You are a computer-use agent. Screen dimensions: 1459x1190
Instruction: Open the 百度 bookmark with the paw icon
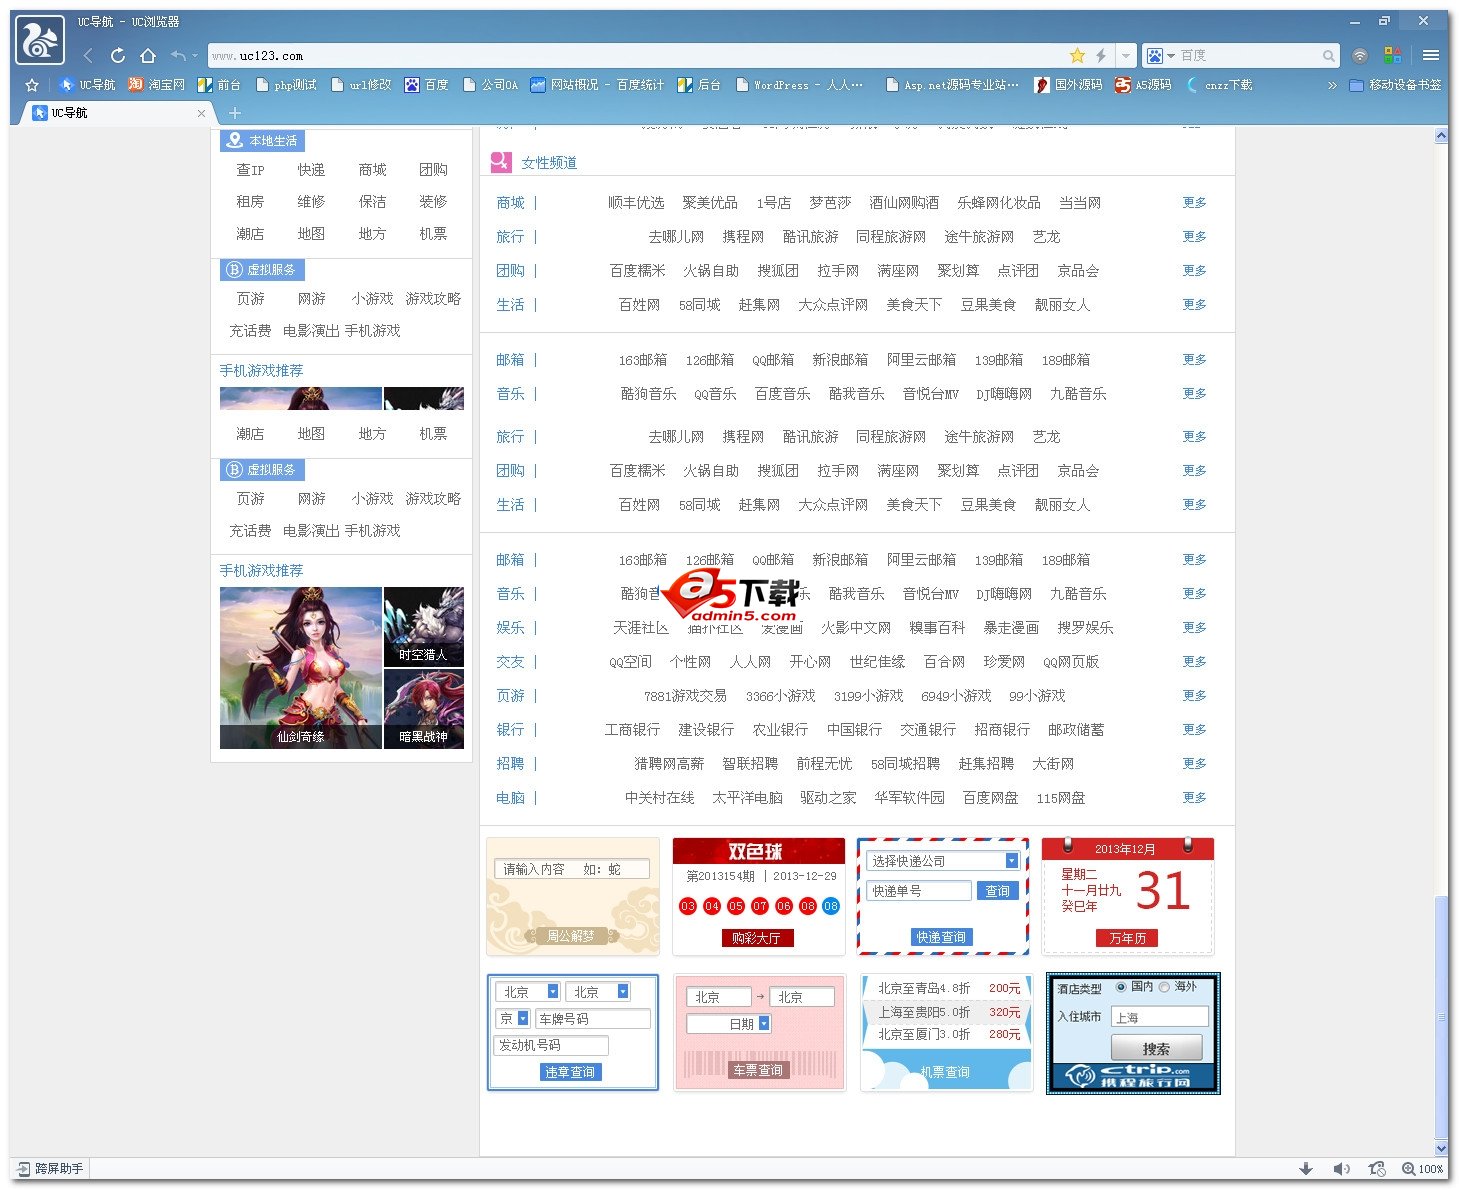pyautogui.click(x=426, y=85)
